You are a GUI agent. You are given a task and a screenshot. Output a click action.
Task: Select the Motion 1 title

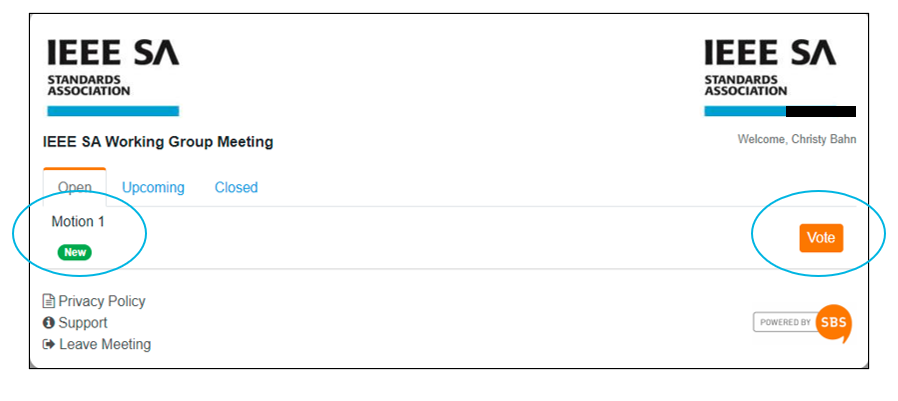(78, 222)
